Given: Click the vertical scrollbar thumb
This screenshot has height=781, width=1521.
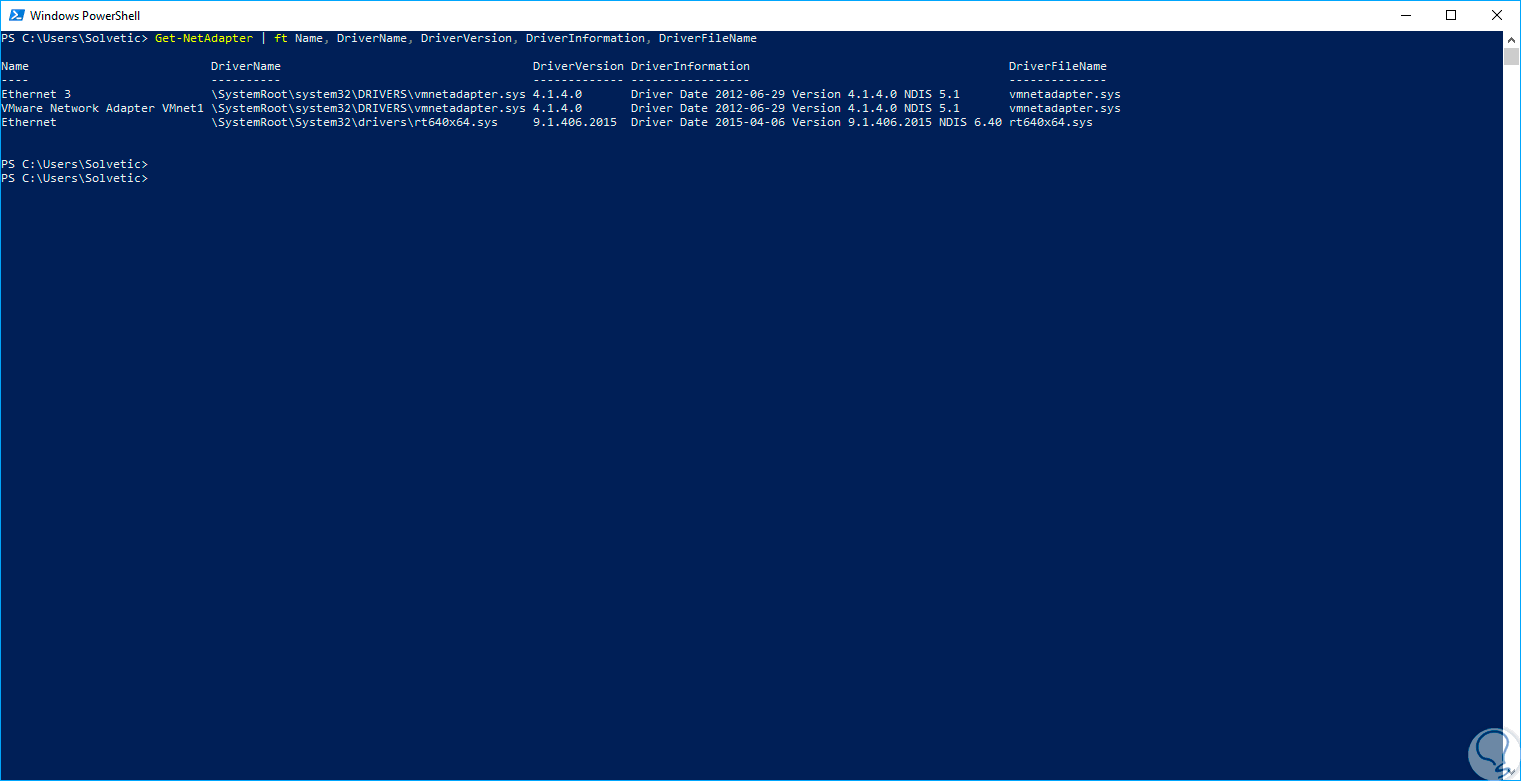Looking at the screenshot, I should coord(1511,56).
